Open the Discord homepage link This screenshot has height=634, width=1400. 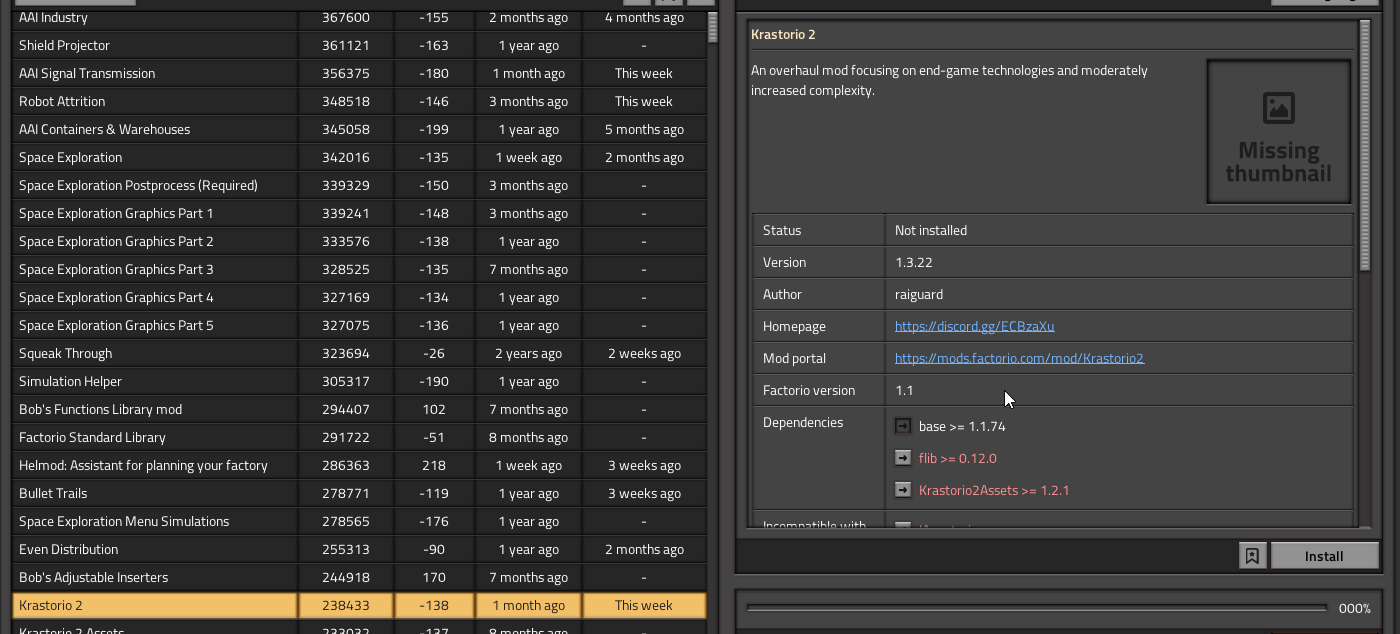[974, 326]
